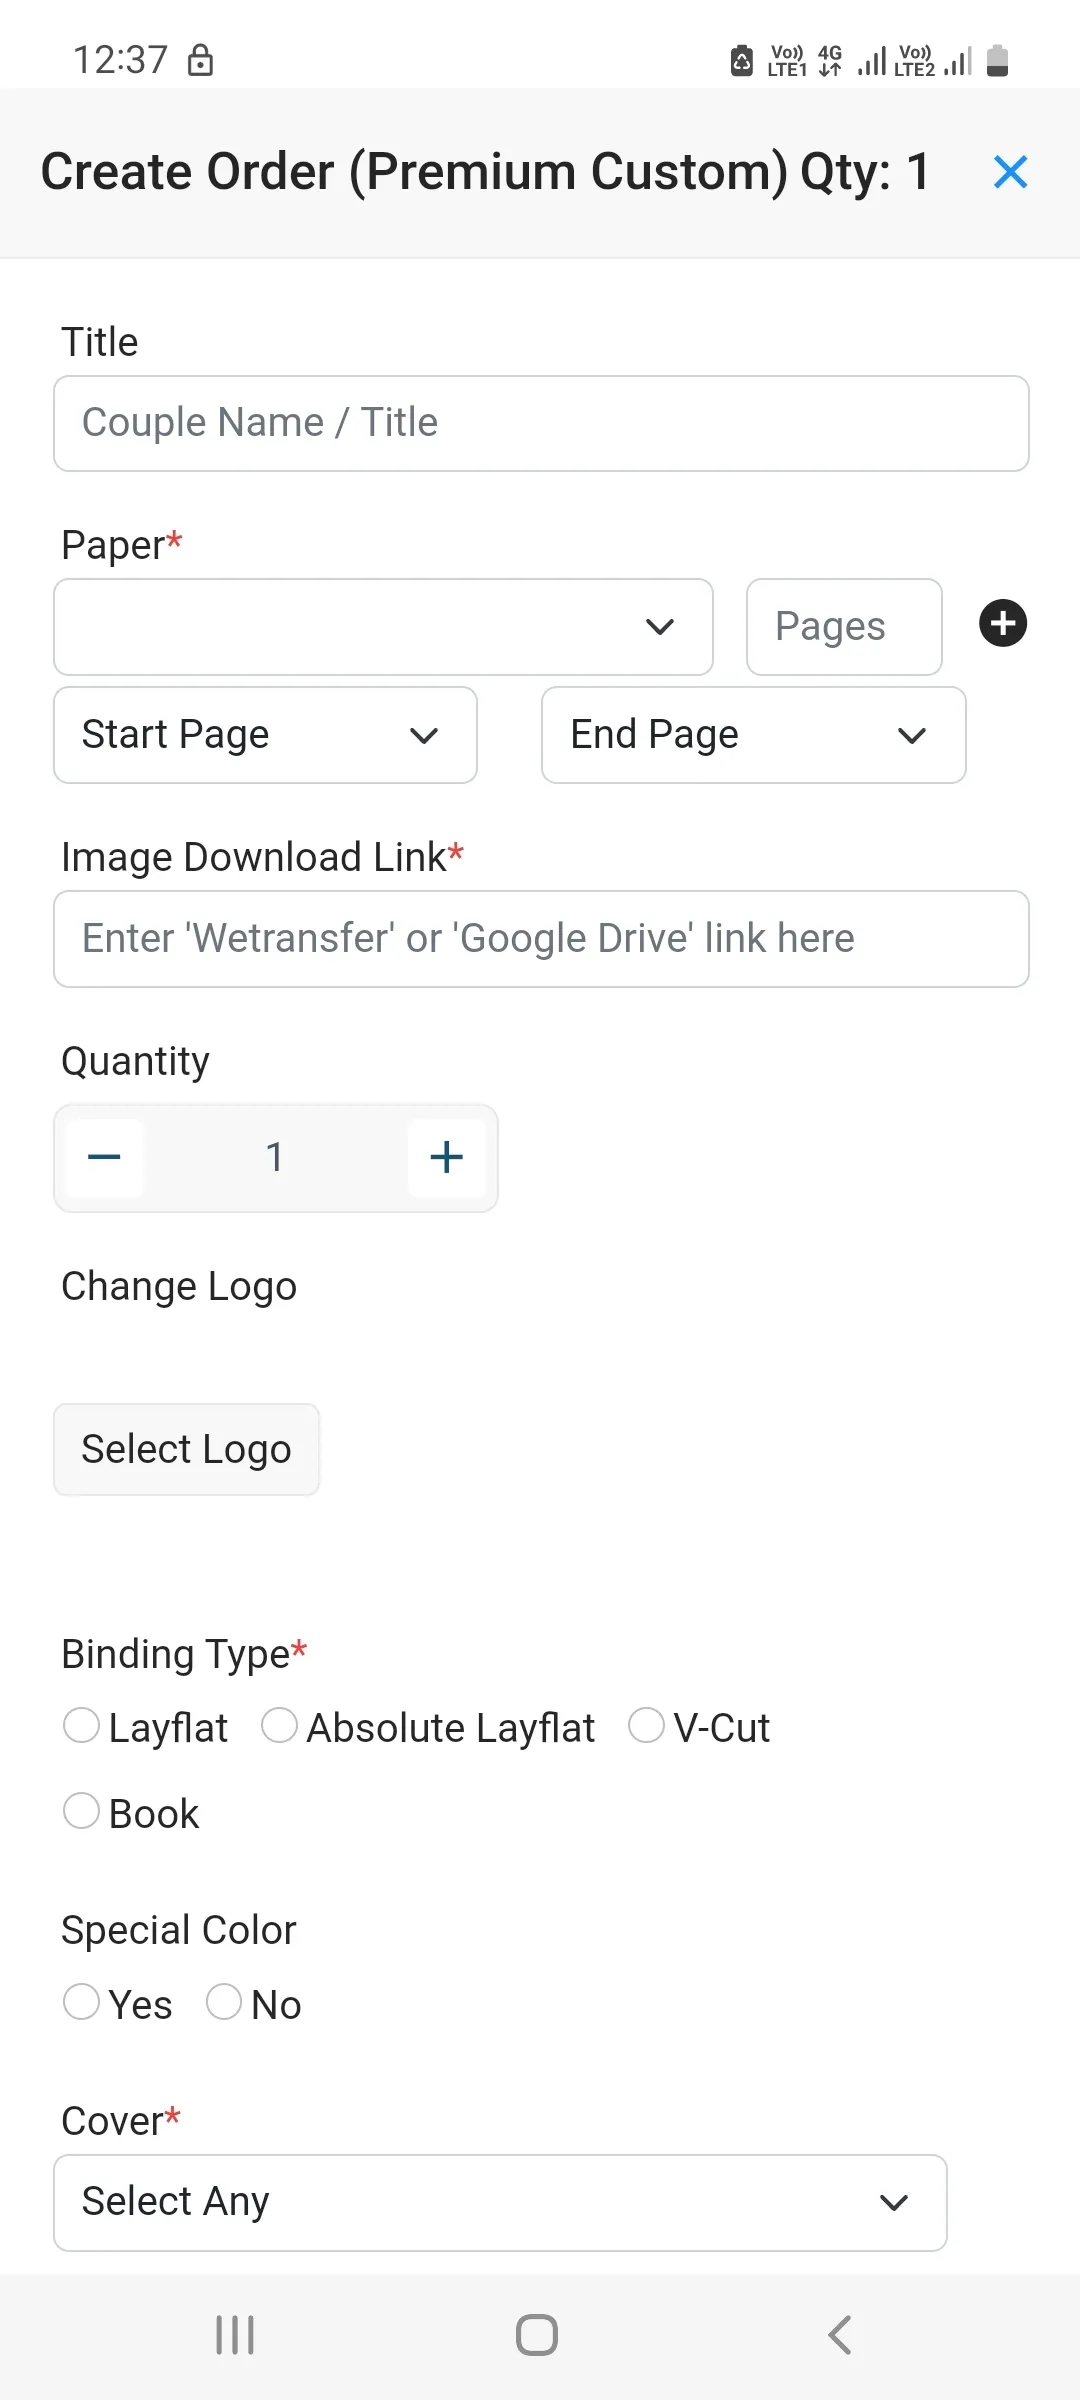Screen dimensions: 1080x2400
Task: Focus the Image Download Link field
Action: pyautogui.click(x=541, y=939)
